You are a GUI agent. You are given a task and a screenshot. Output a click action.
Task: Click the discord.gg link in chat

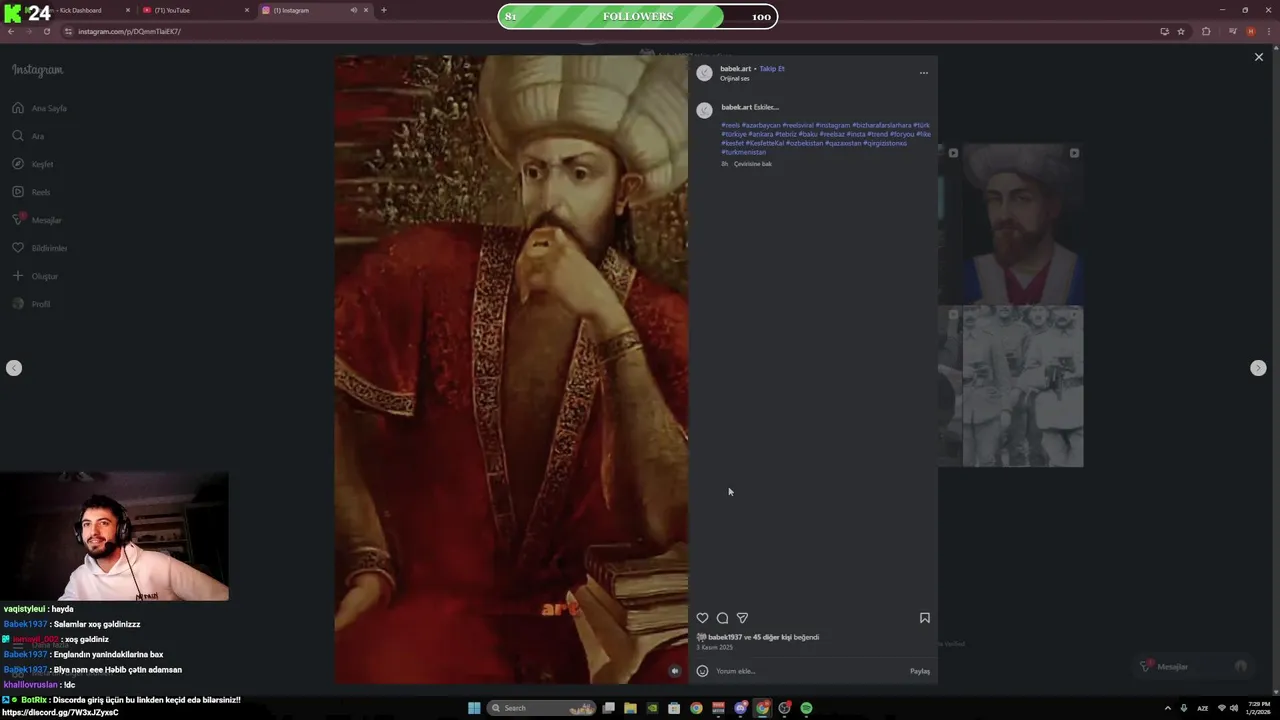click(61, 712)
